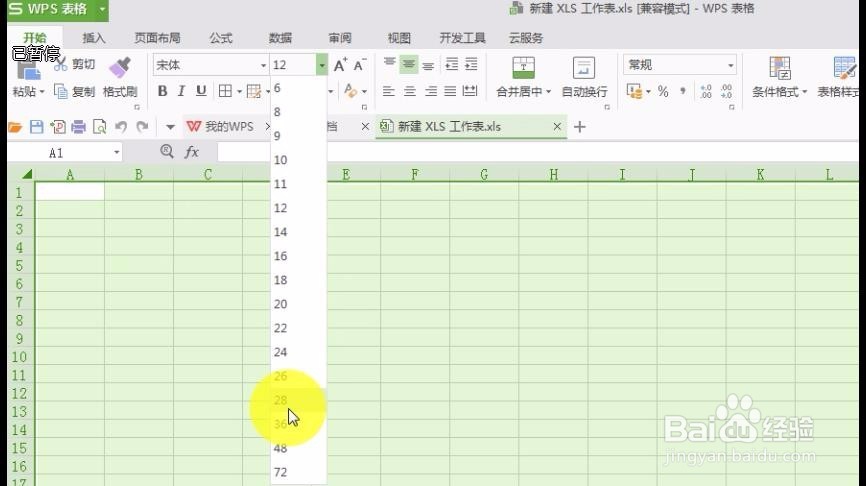Click the print preview icon
The width and height of the screenshot is (866, 486).
(99, 127)
